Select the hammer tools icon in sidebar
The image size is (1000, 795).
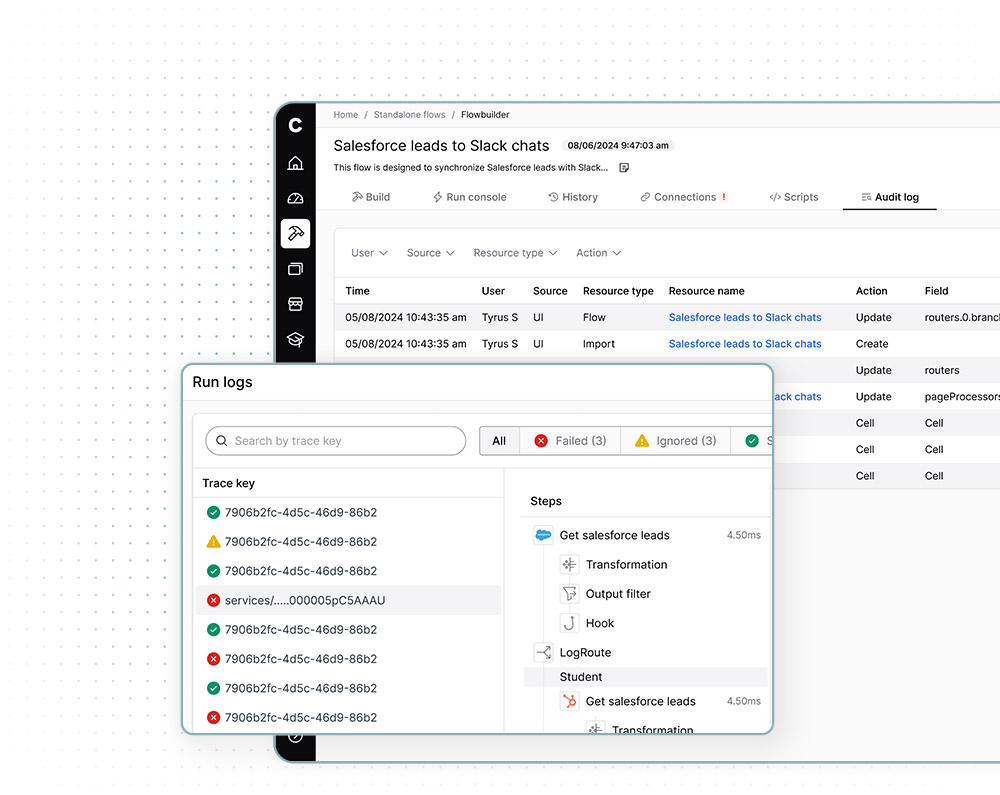pos(295,234)
